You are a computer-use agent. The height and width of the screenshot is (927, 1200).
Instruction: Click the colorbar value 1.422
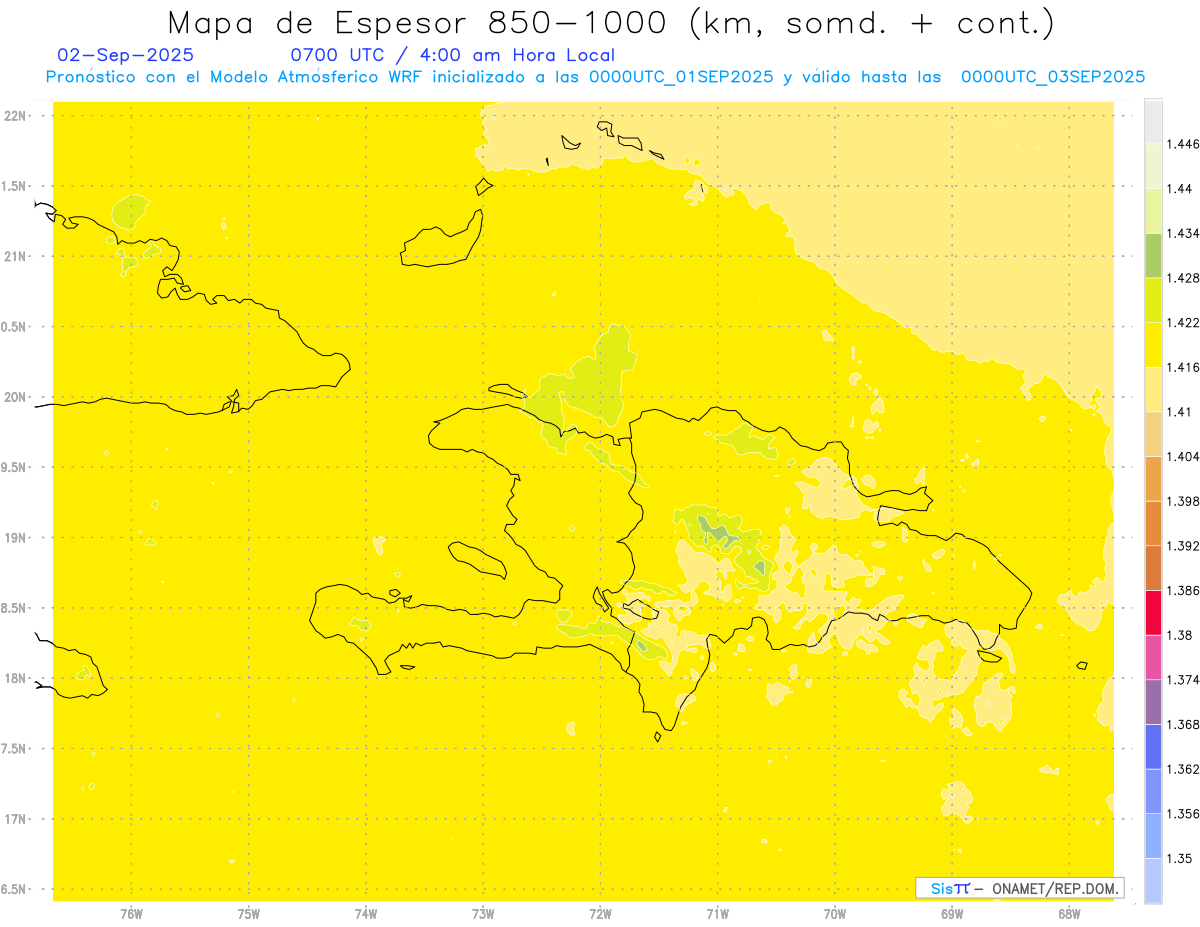coord(1181,323)
